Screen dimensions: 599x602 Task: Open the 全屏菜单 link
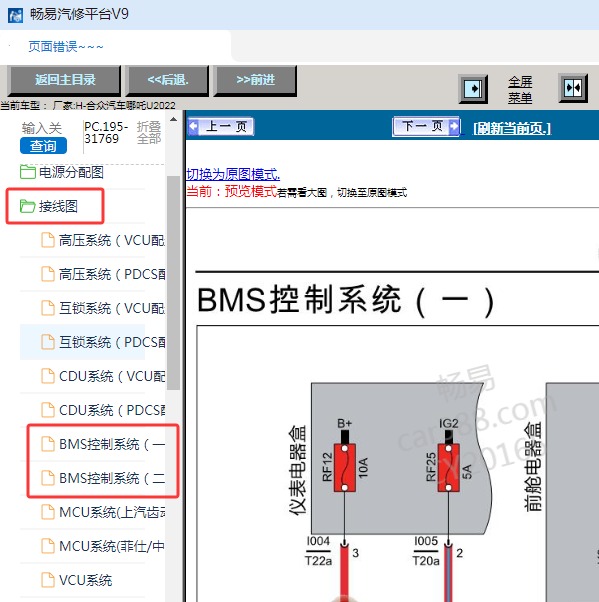(x=520, y=89)
